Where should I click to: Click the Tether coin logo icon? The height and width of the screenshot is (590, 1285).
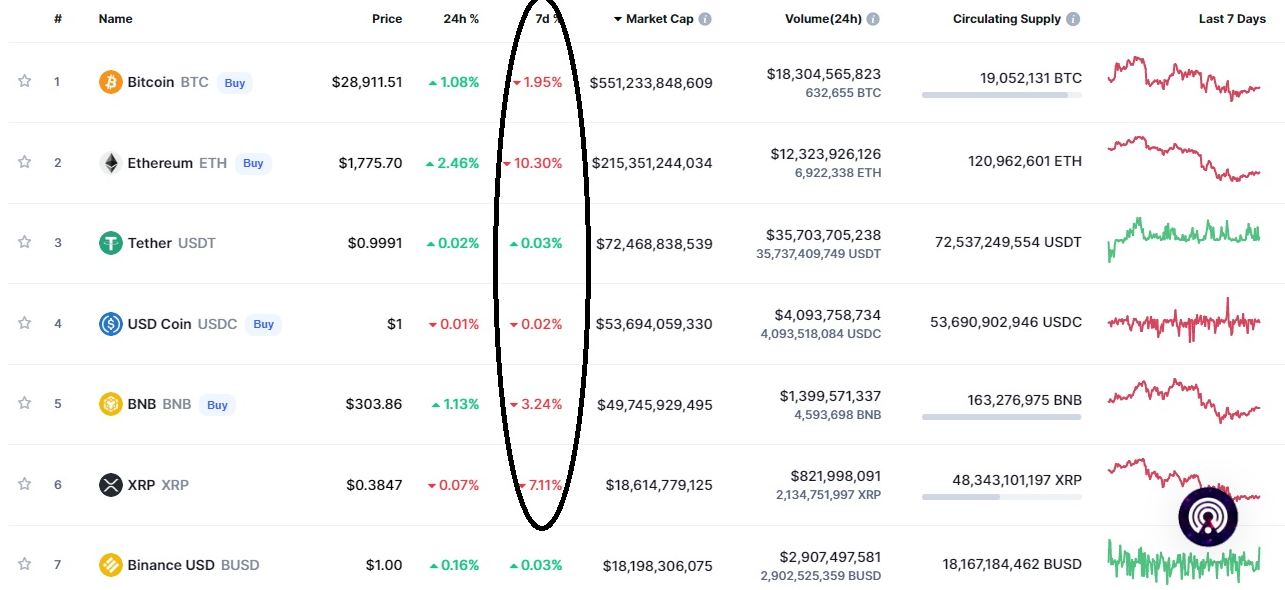click(111, 243)
